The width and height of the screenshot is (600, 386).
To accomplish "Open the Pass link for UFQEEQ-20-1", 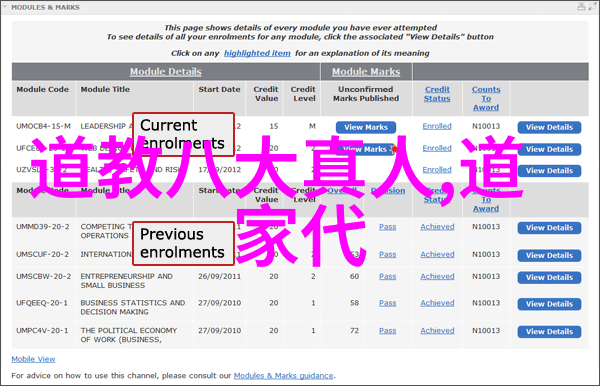I will pyautogui.click(x=388, y=303).
